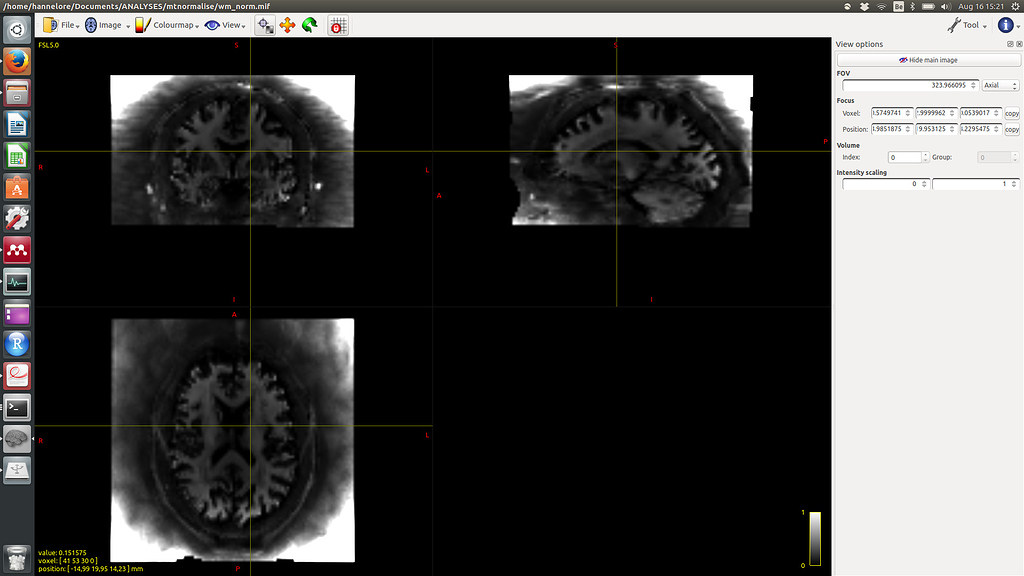Viewport: 1024px width, 576px height.
Task: Open the RStudio launcher icon
Action: point(17,345)
